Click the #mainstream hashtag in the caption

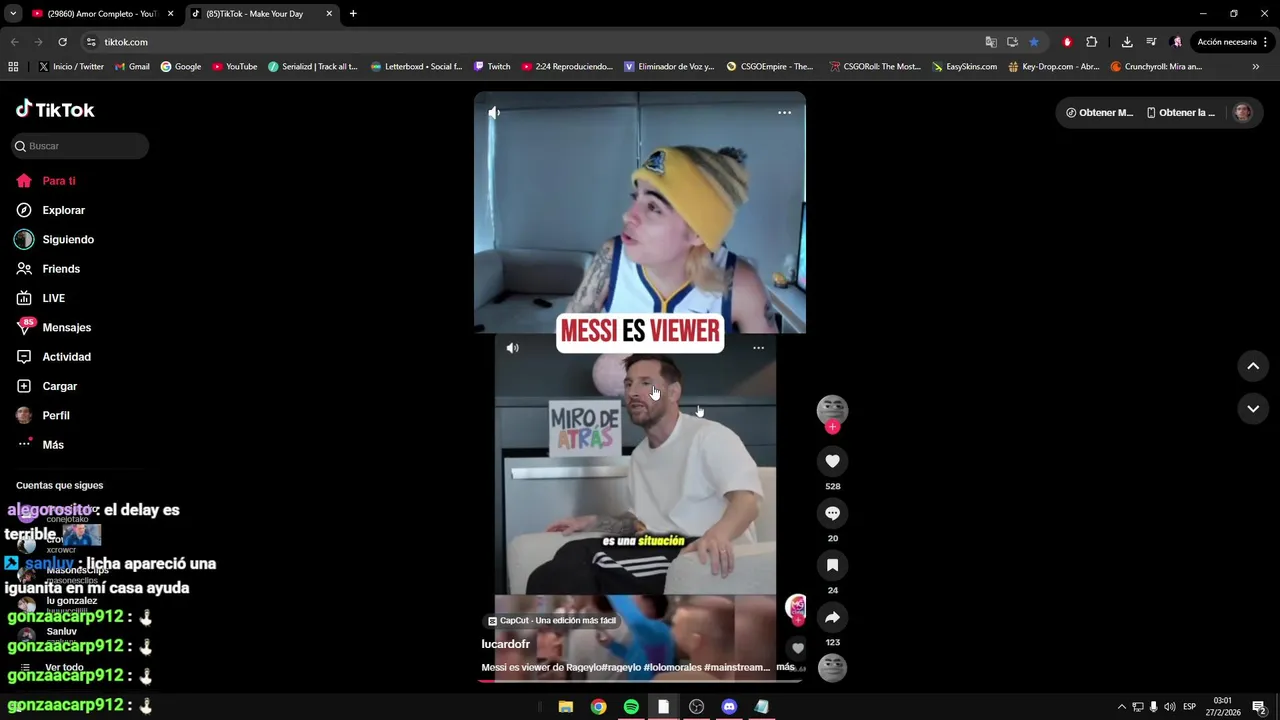click(x=736, y=667)
